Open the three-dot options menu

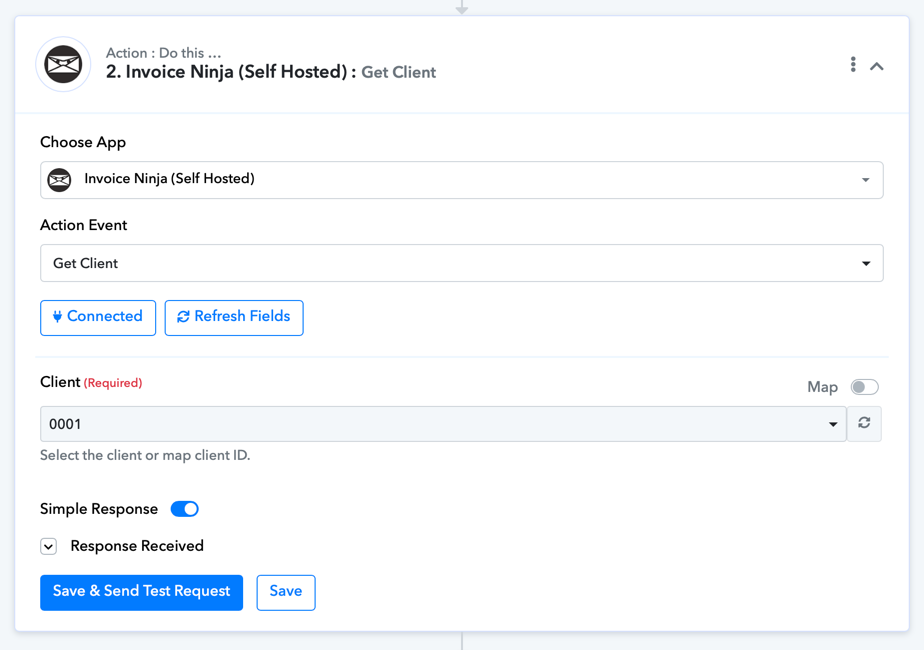853,64
